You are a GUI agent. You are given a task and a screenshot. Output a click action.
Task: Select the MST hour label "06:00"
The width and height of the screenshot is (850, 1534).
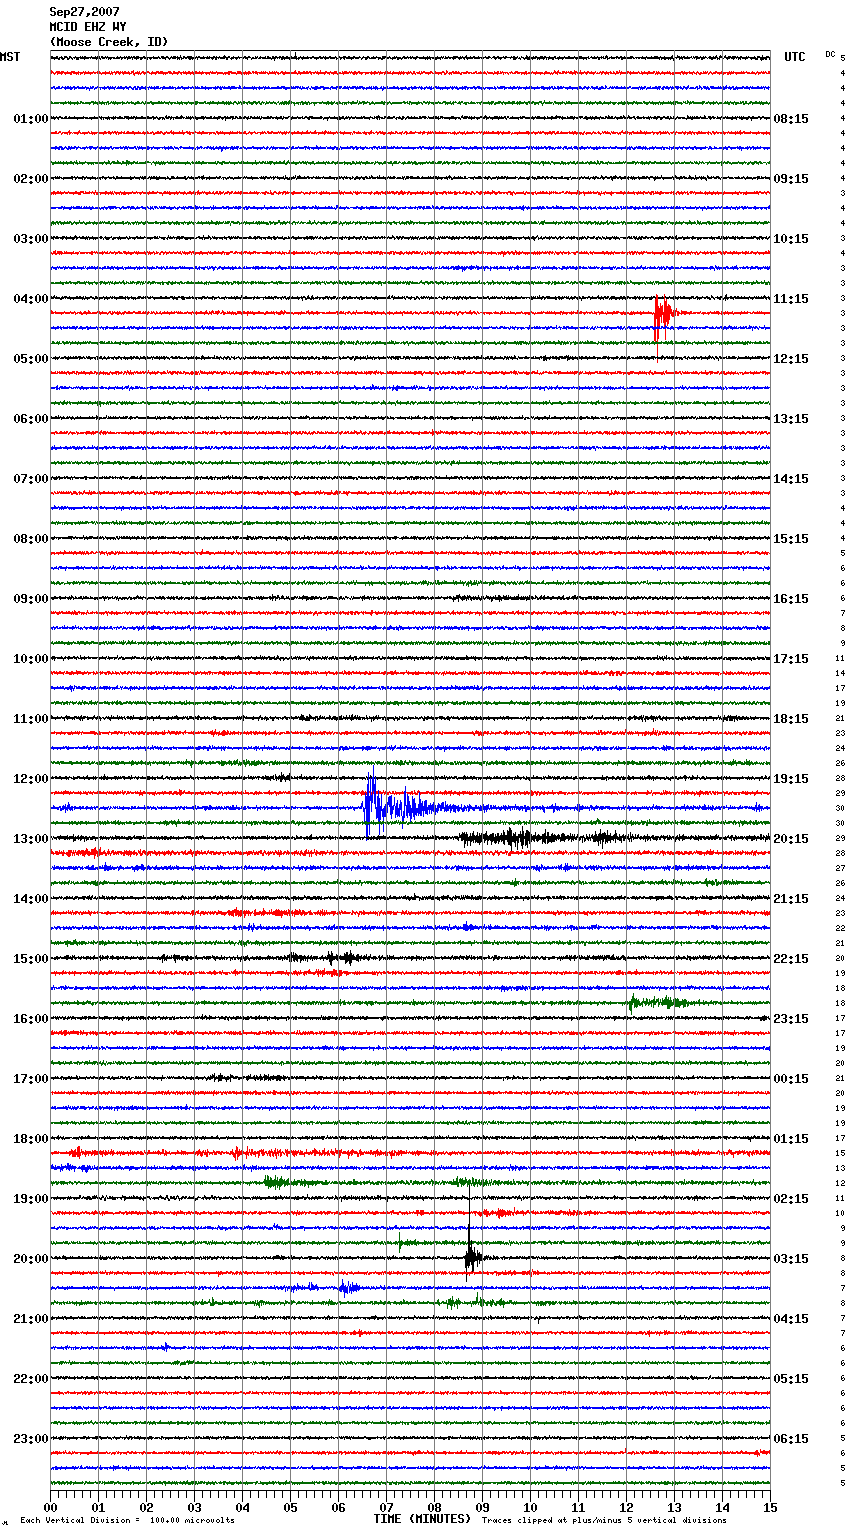pos(31,419)
